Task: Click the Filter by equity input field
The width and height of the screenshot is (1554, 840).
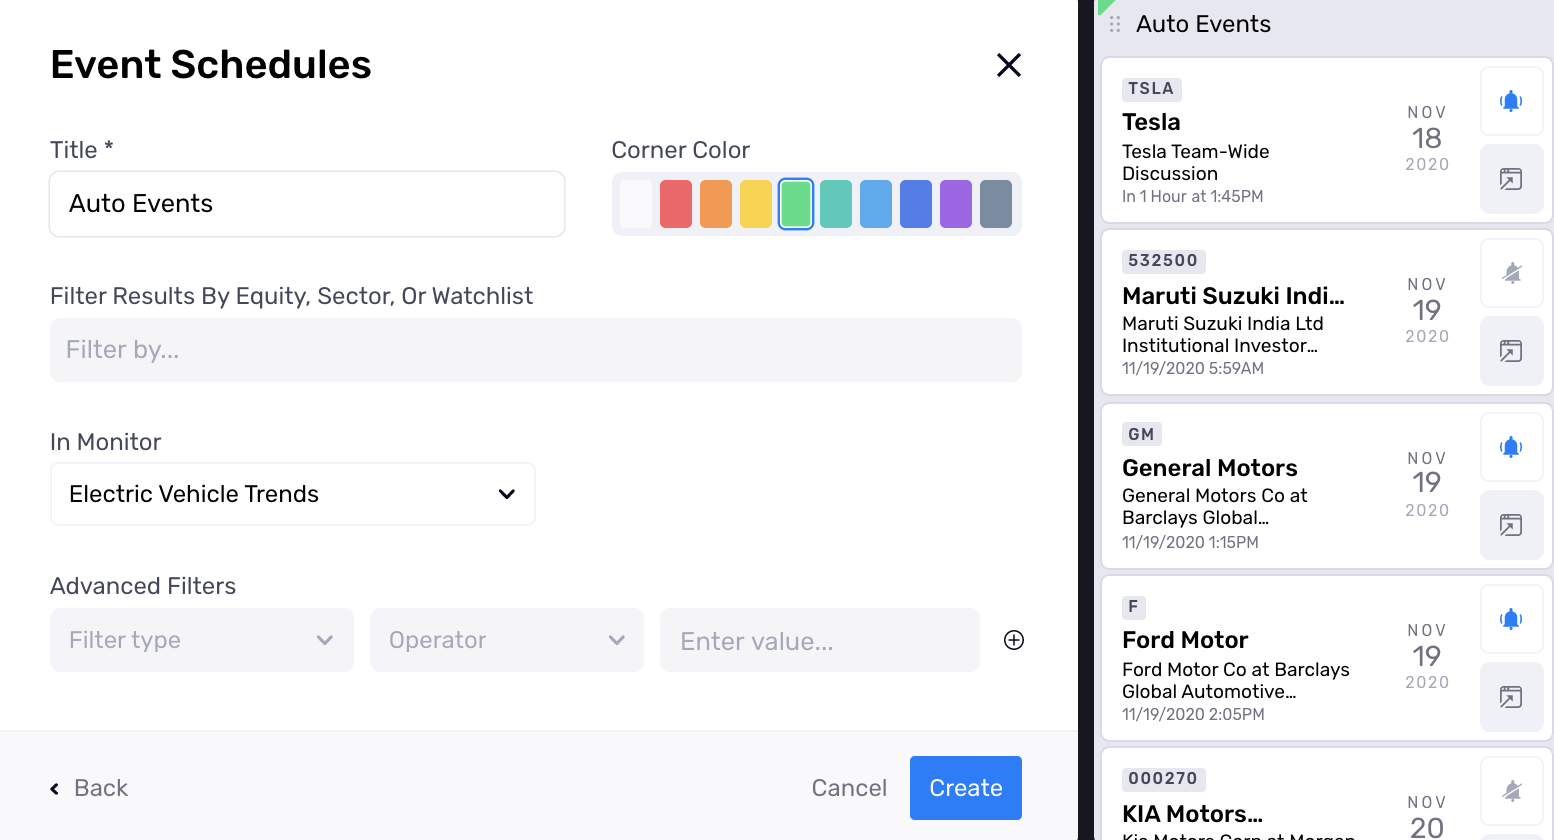Action: pos(536,350)
